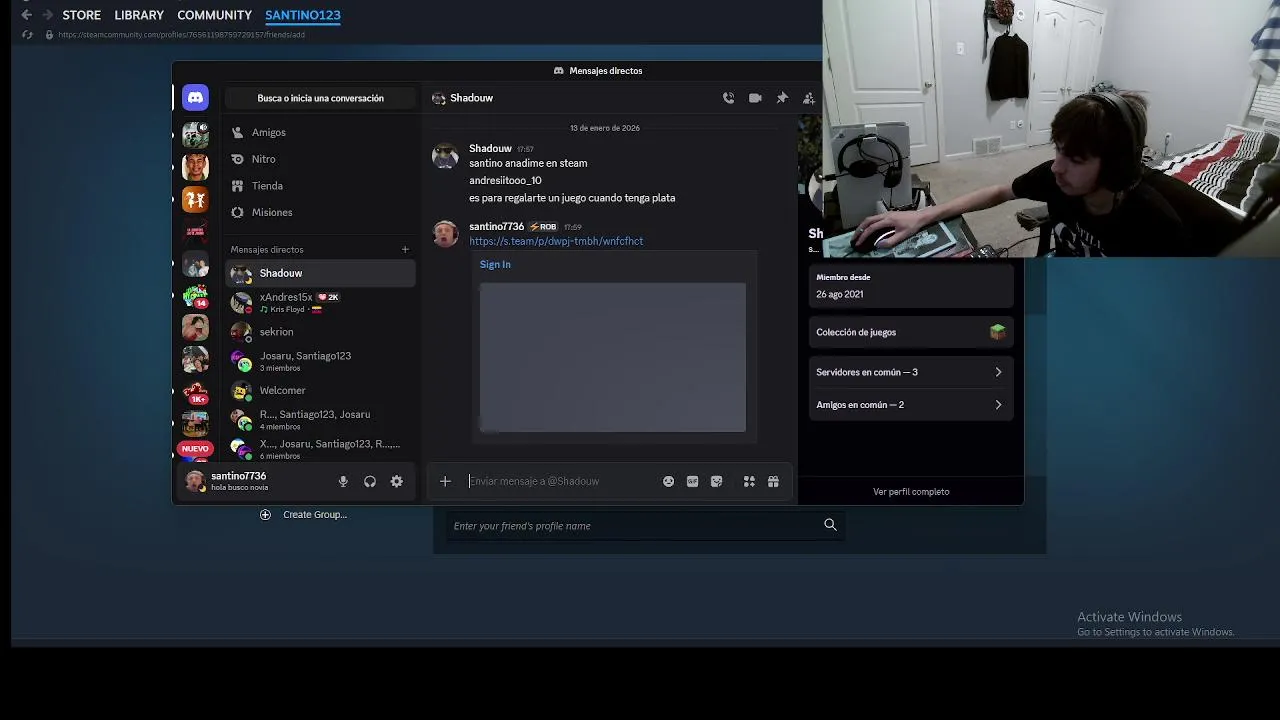Click the '26 ago 2021' member date
The image size is (1280, 720).
coord(839,294)
